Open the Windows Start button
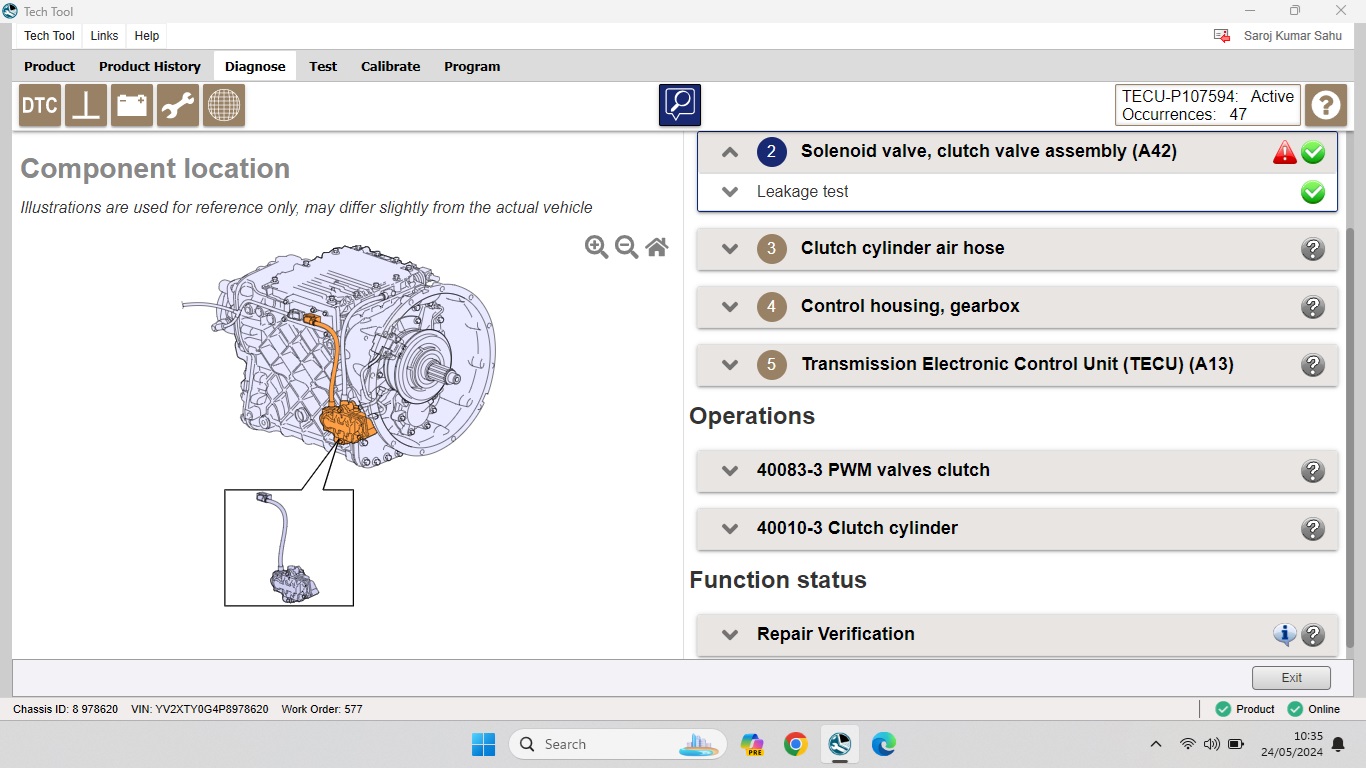 tap(484, 744)
